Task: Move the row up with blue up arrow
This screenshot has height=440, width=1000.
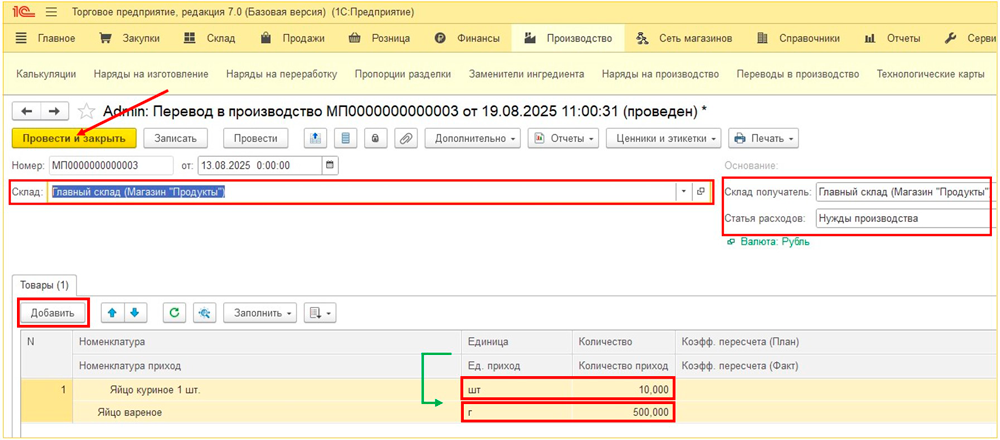Action: (x=112, y=313)
